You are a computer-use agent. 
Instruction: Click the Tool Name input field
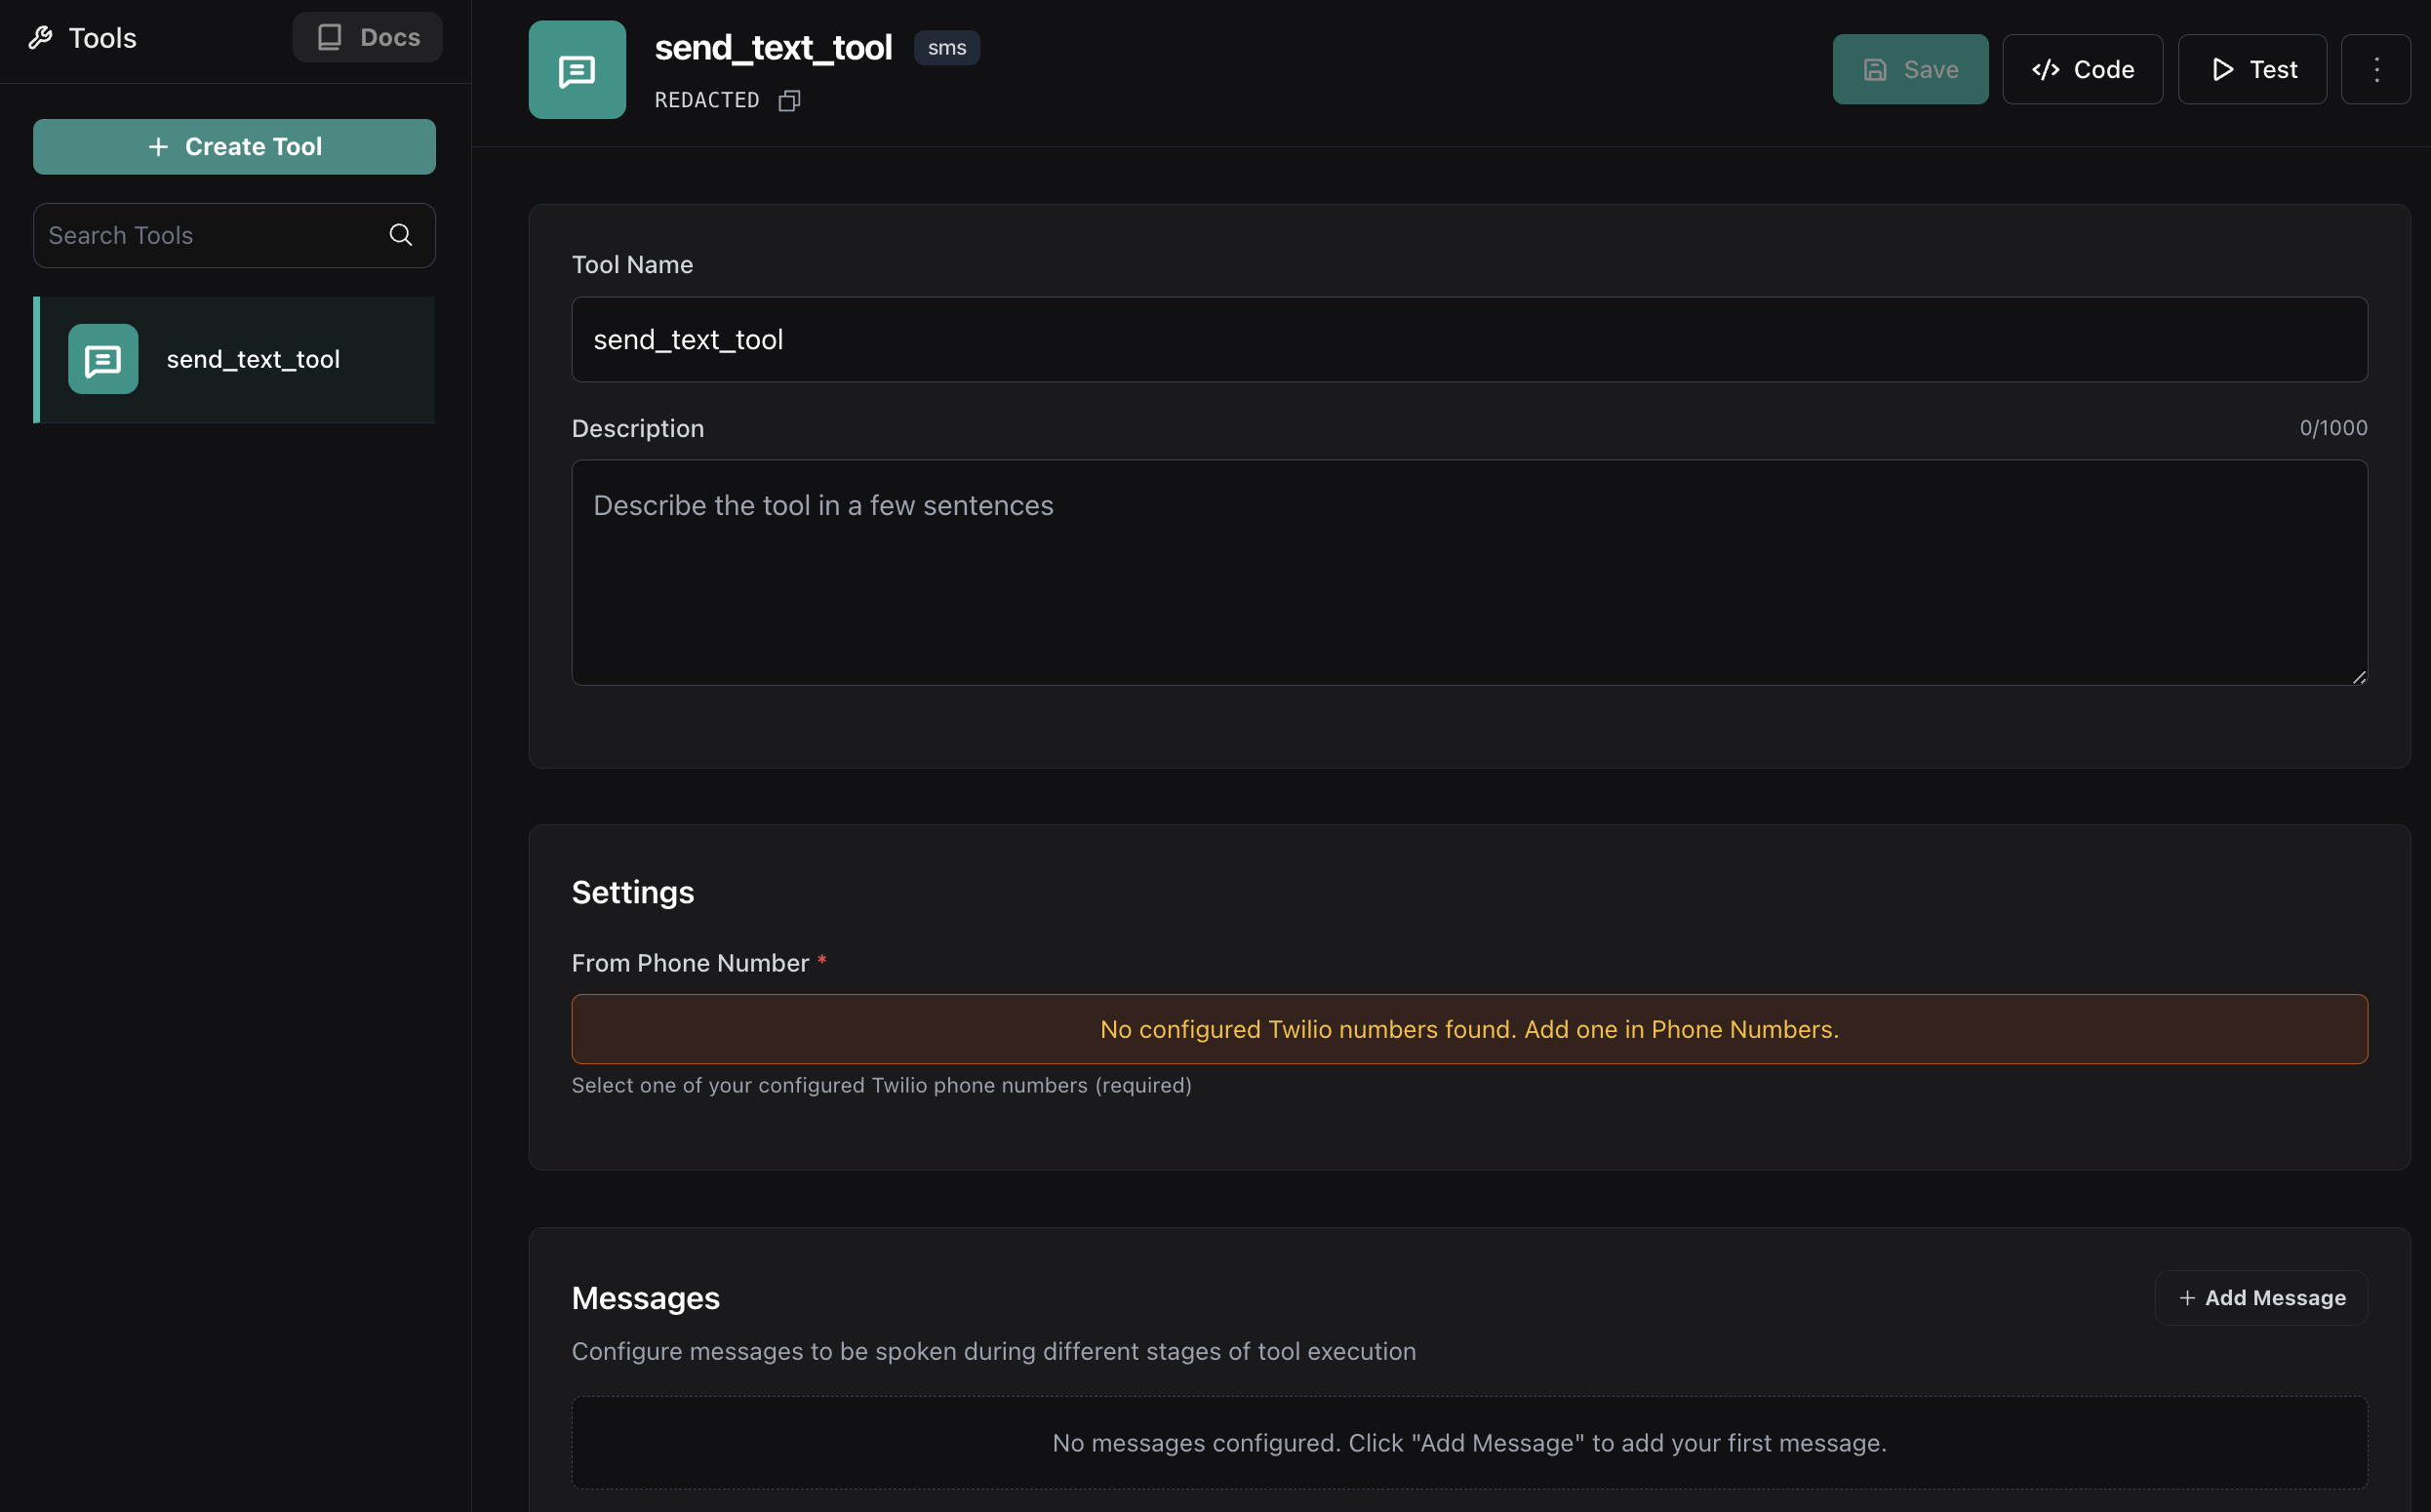pos(1468,339)
